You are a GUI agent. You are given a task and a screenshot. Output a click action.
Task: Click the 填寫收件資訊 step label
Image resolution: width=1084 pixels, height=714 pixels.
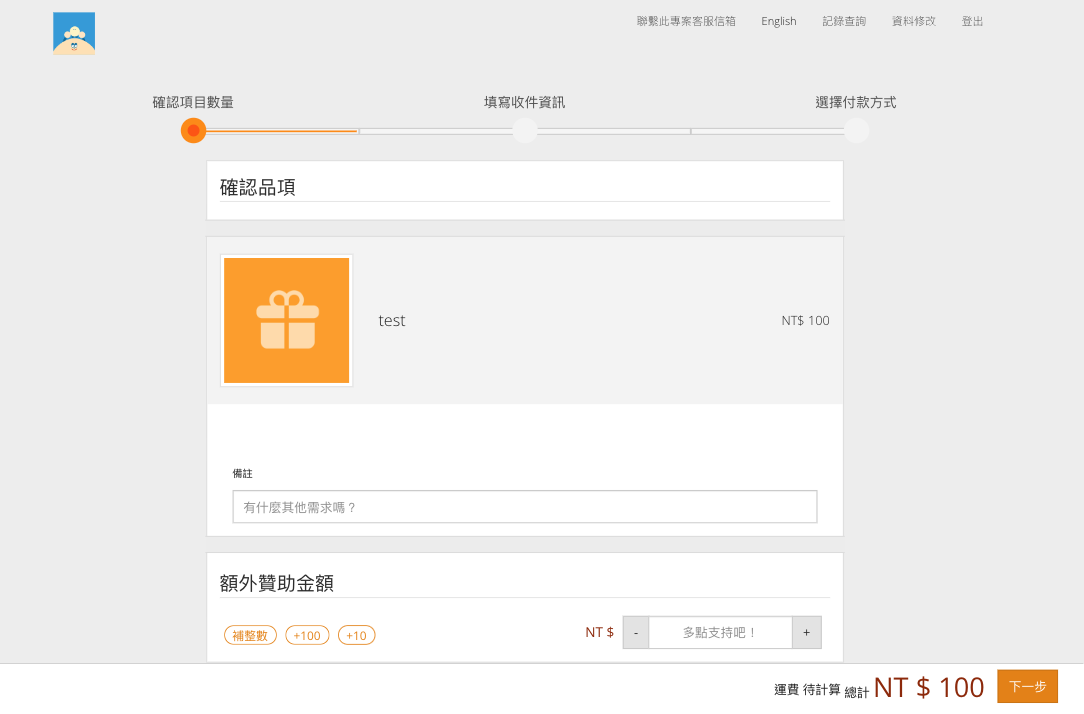tap(525, 102)
